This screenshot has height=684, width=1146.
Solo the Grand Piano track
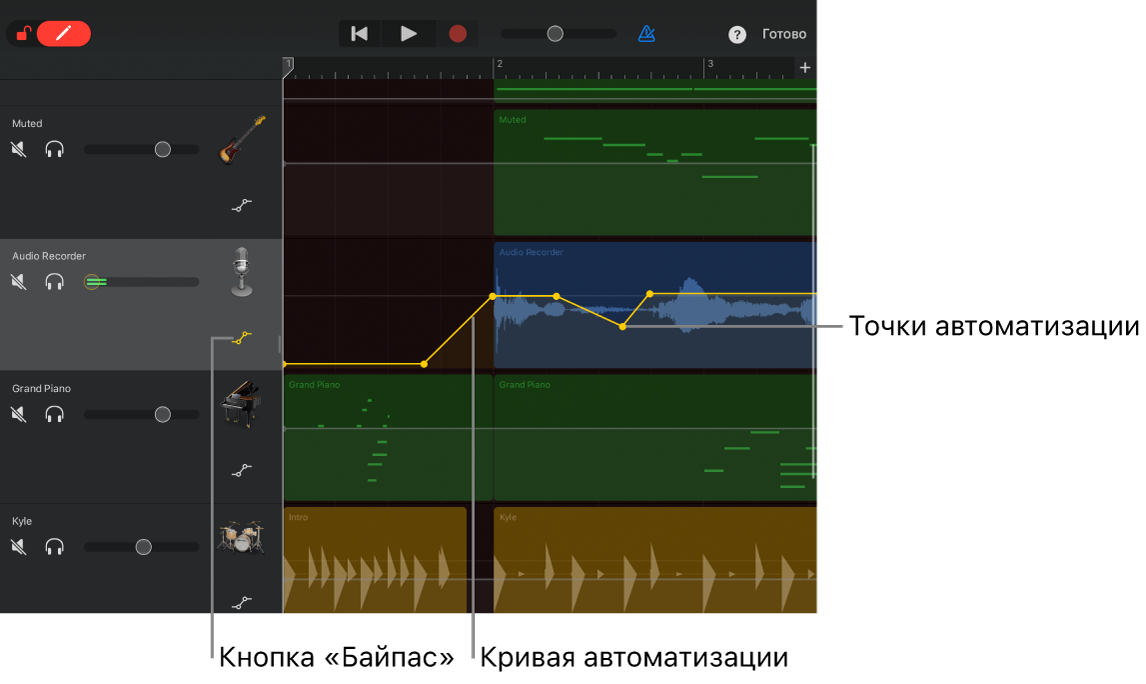coord(54,414)
